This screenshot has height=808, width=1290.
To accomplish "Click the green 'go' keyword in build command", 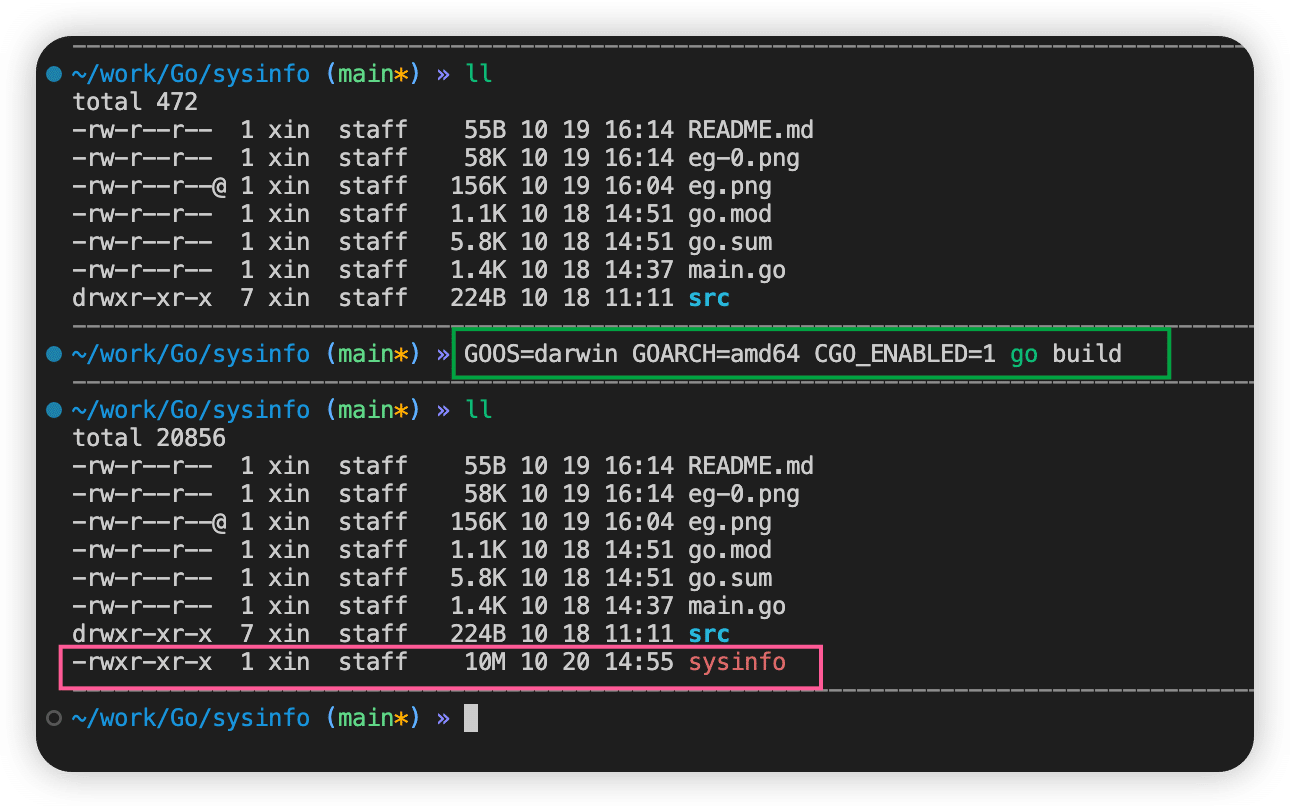I will tap(1024, 354).
